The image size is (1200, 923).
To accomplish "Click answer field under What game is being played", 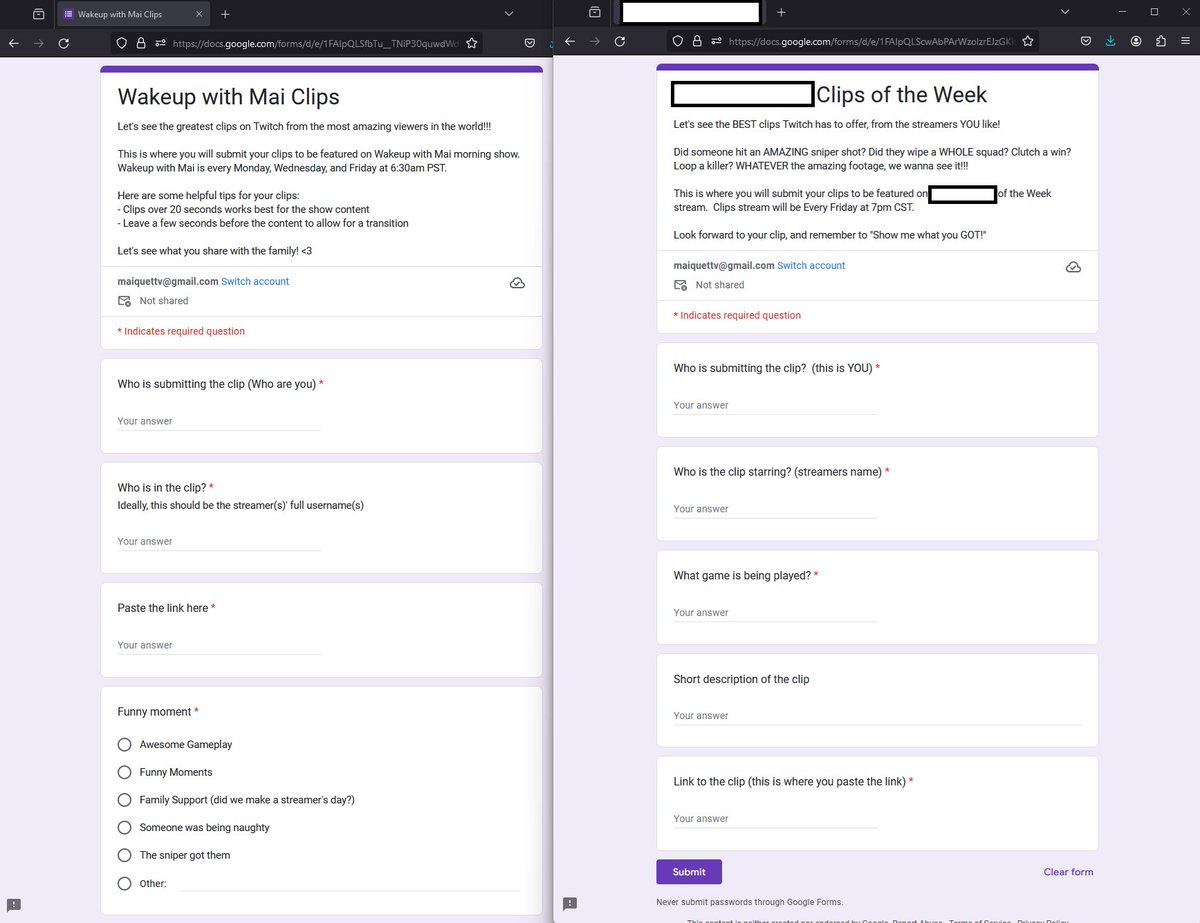I will click(x=775, y=612).
